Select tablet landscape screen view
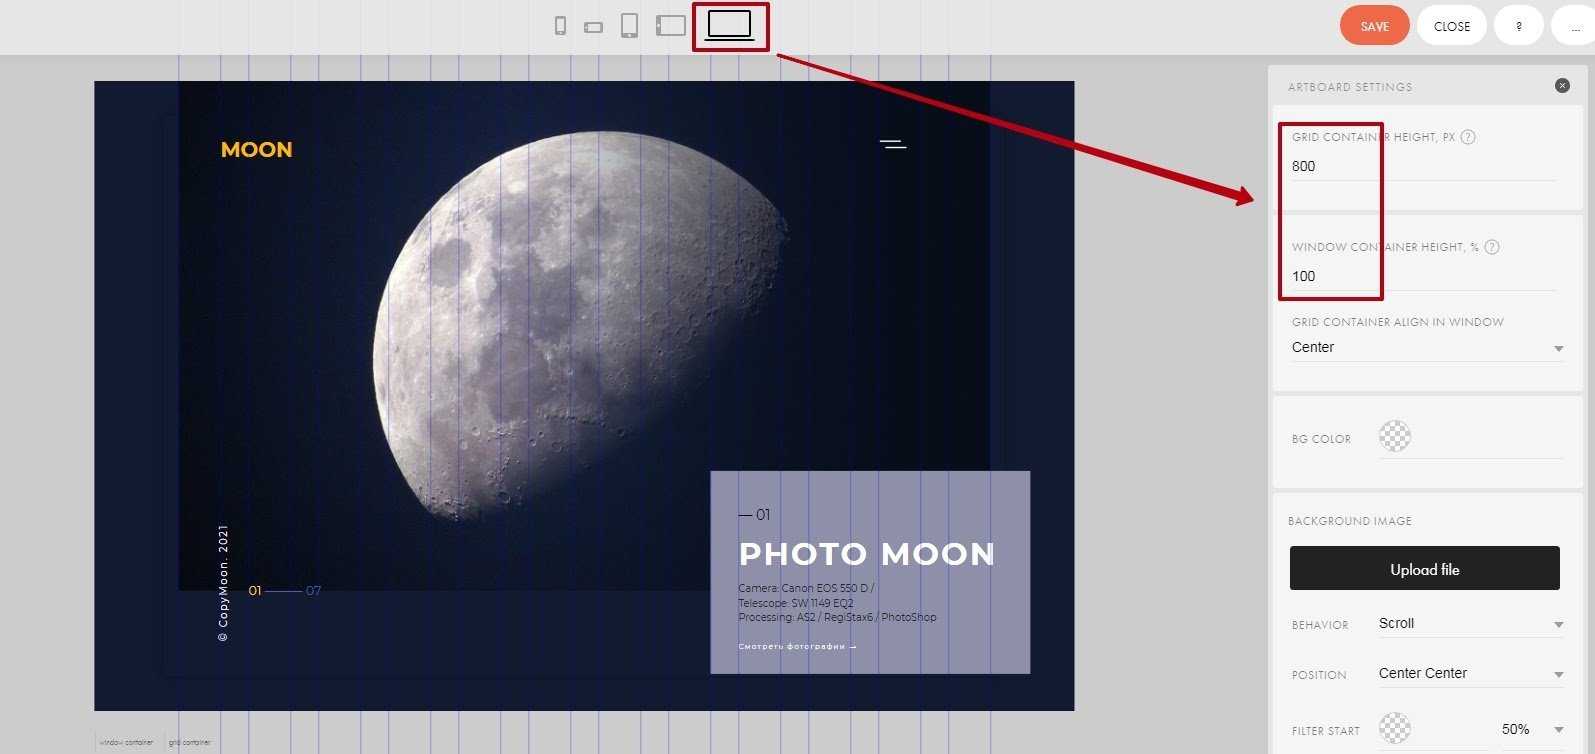This screenshot has width=1595, height=754. point(670,26)
